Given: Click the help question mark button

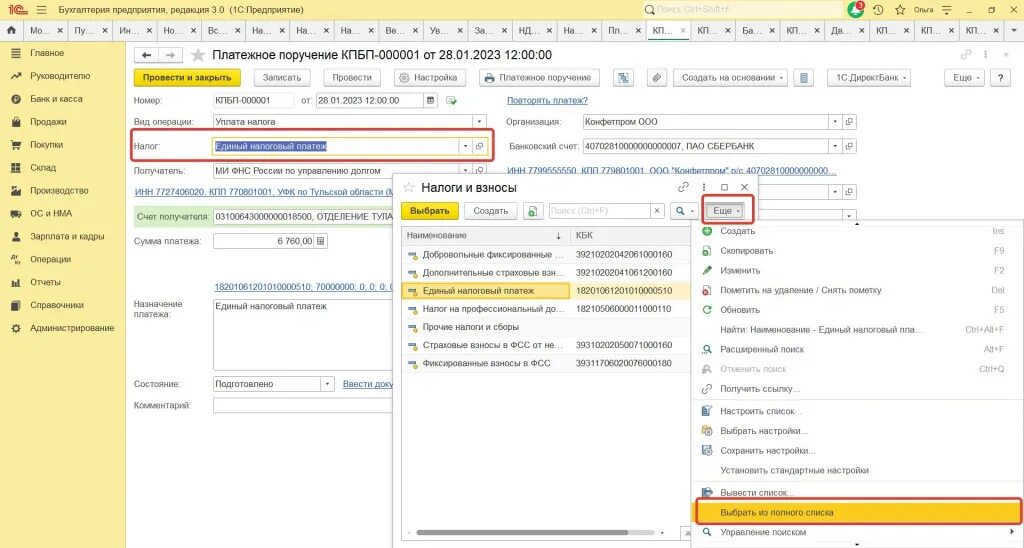Looking at the screenshot, I should [x=1000, y=78].
